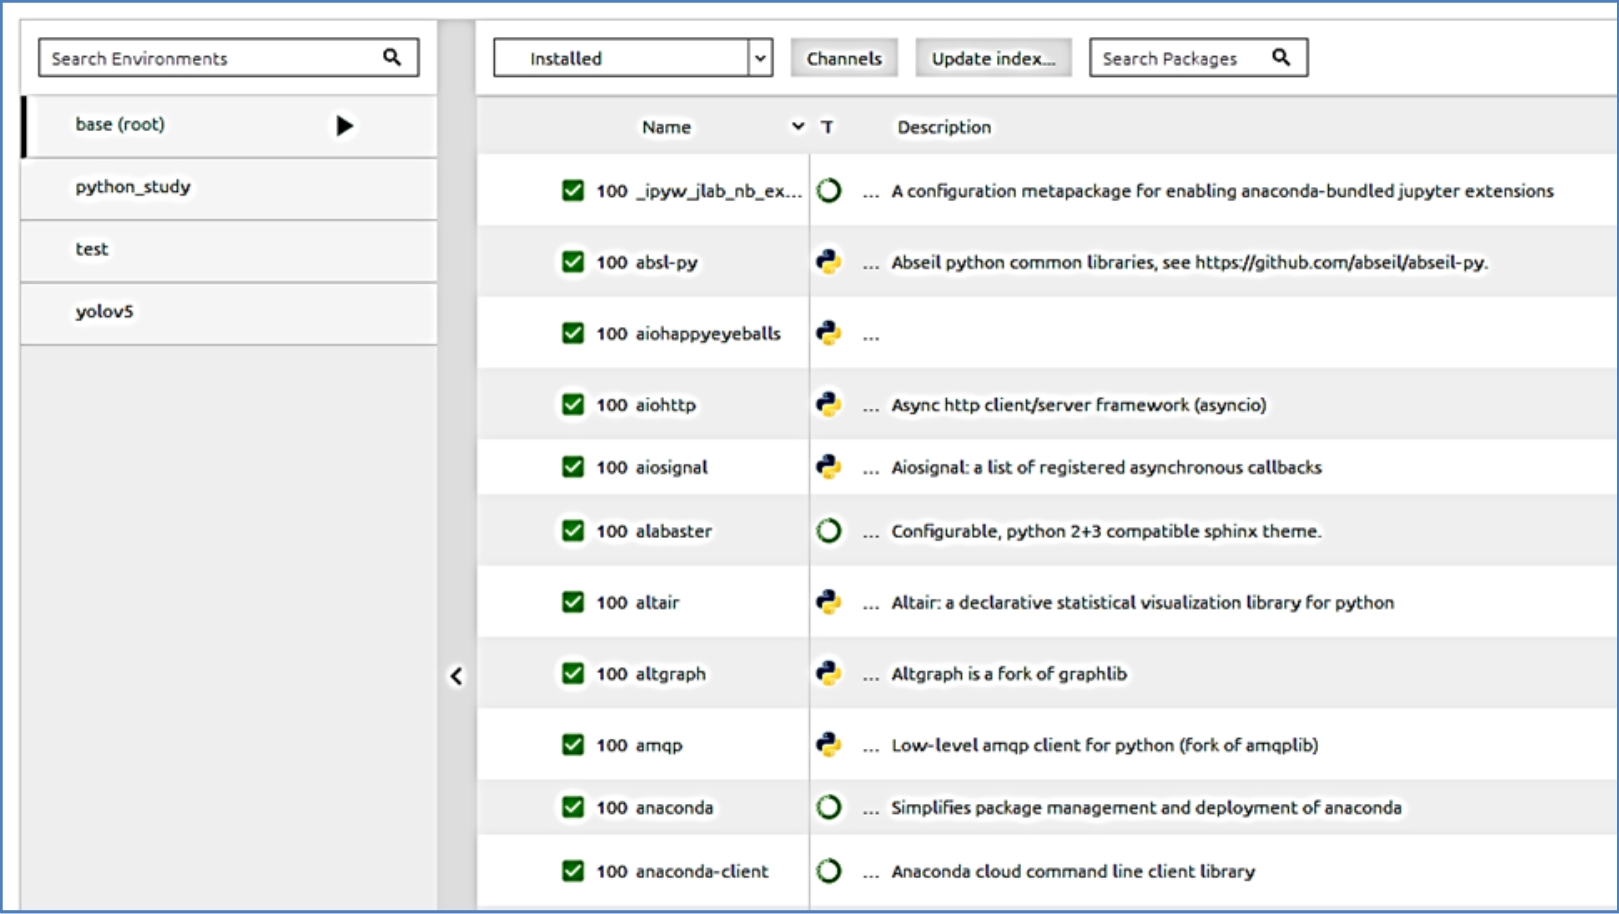Click the play arrow next to base (root)
1619x914 pixels.
tap(344, 125)
